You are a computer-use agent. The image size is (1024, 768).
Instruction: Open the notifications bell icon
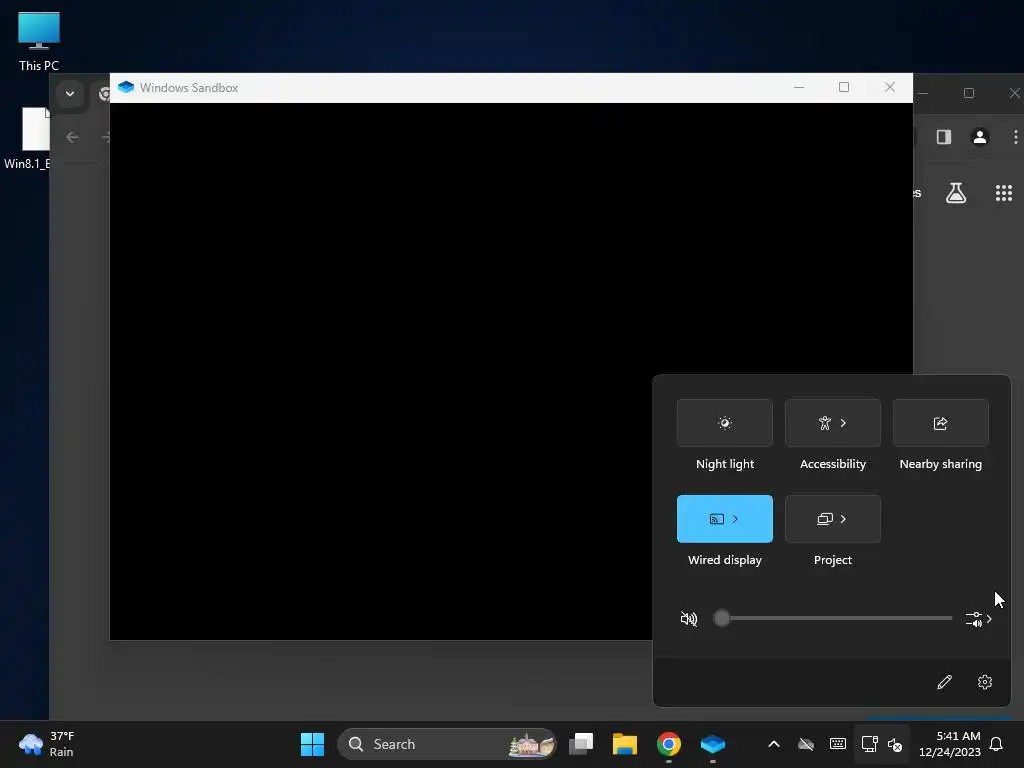[997, 744]
